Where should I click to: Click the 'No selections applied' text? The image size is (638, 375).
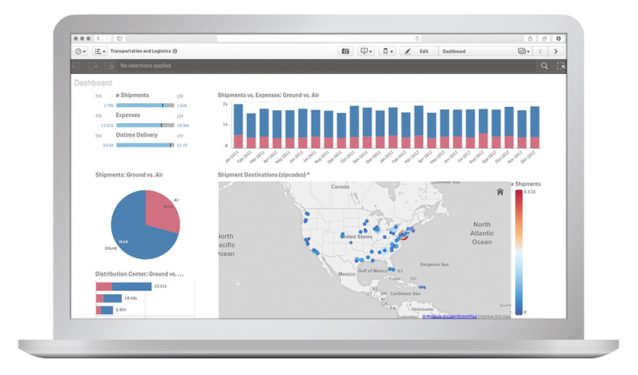[x=145, y=66]
